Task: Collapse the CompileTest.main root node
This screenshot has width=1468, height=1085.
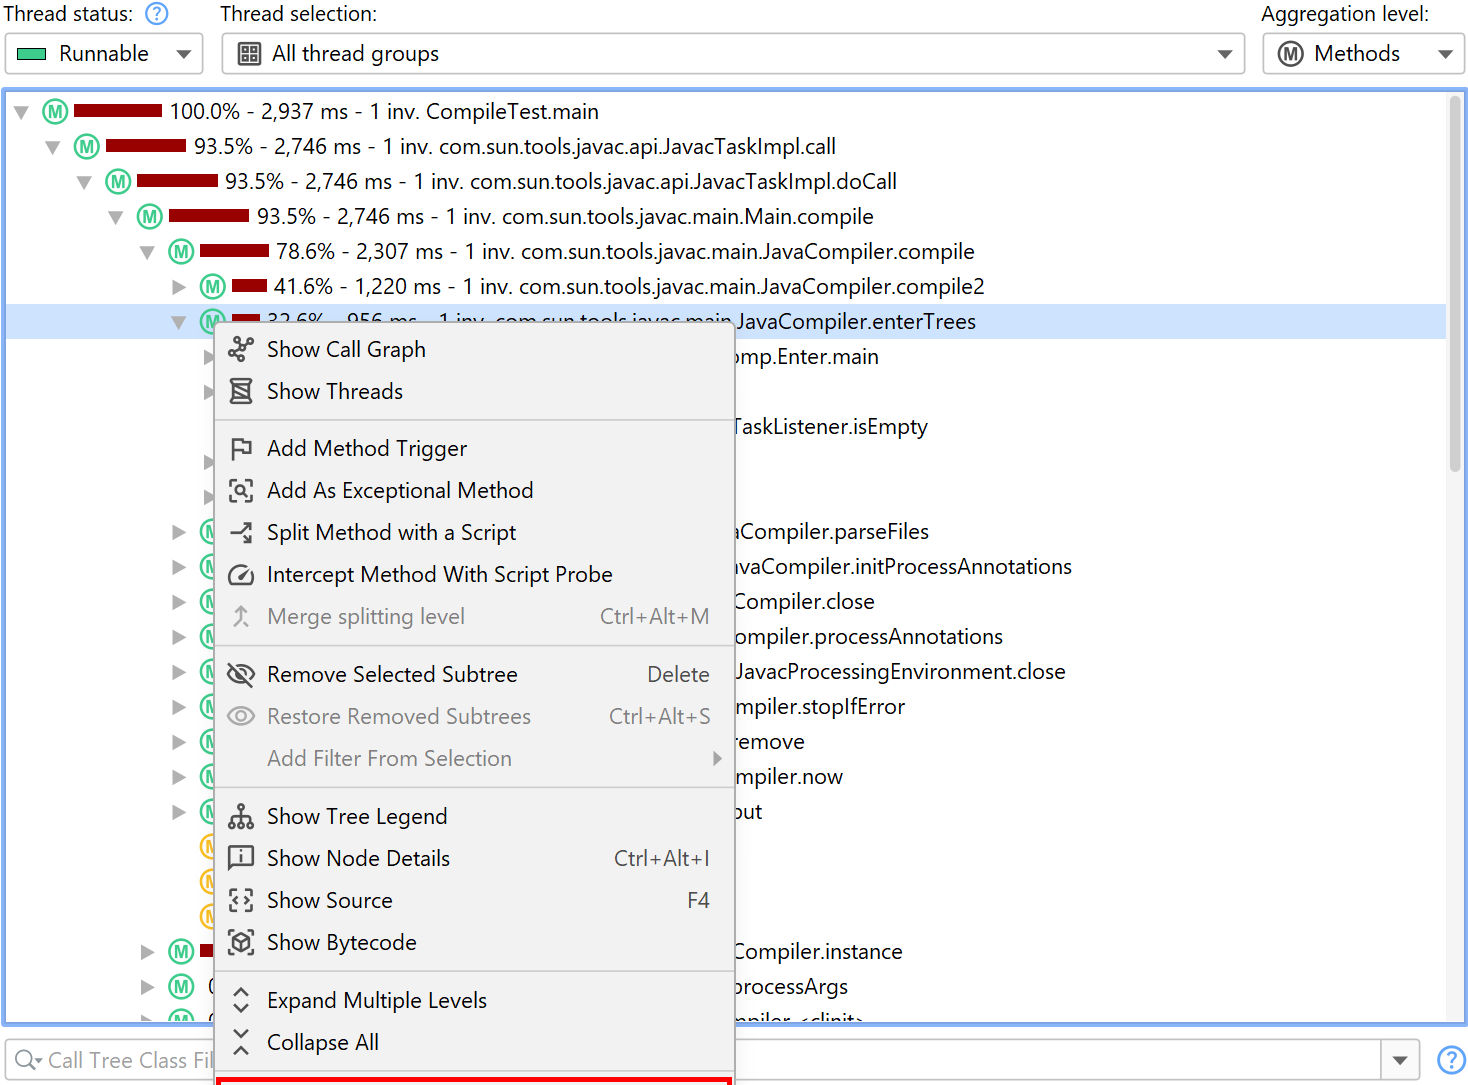Action: 21,112
